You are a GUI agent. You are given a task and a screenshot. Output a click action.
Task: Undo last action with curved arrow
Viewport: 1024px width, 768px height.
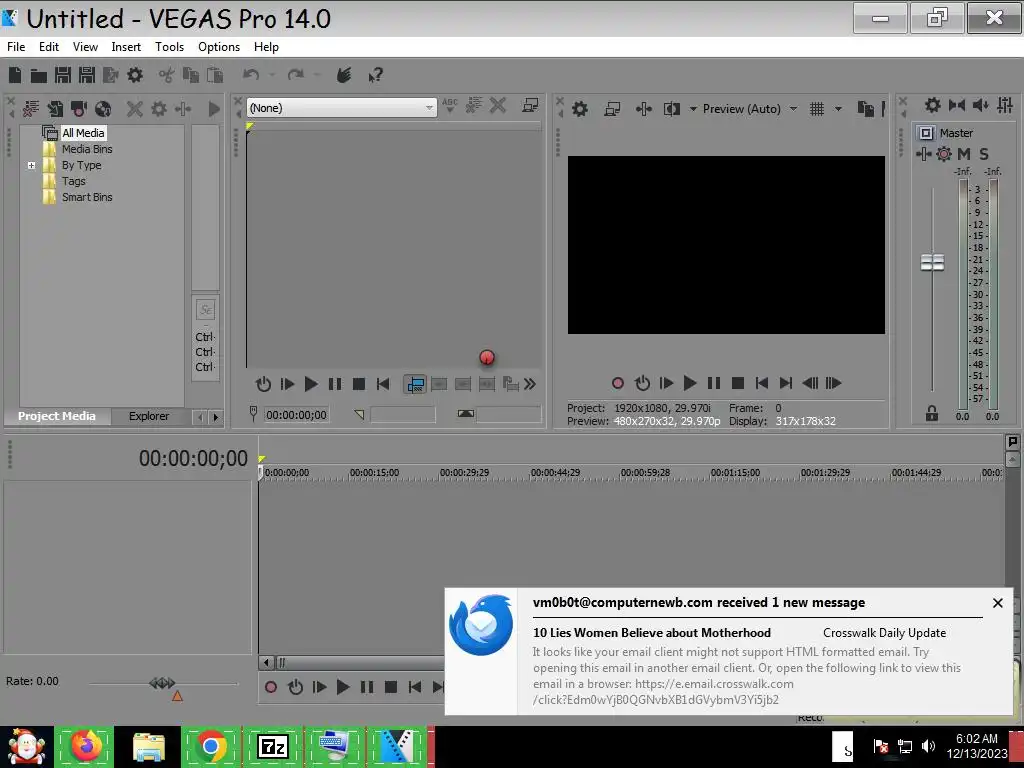251,75
